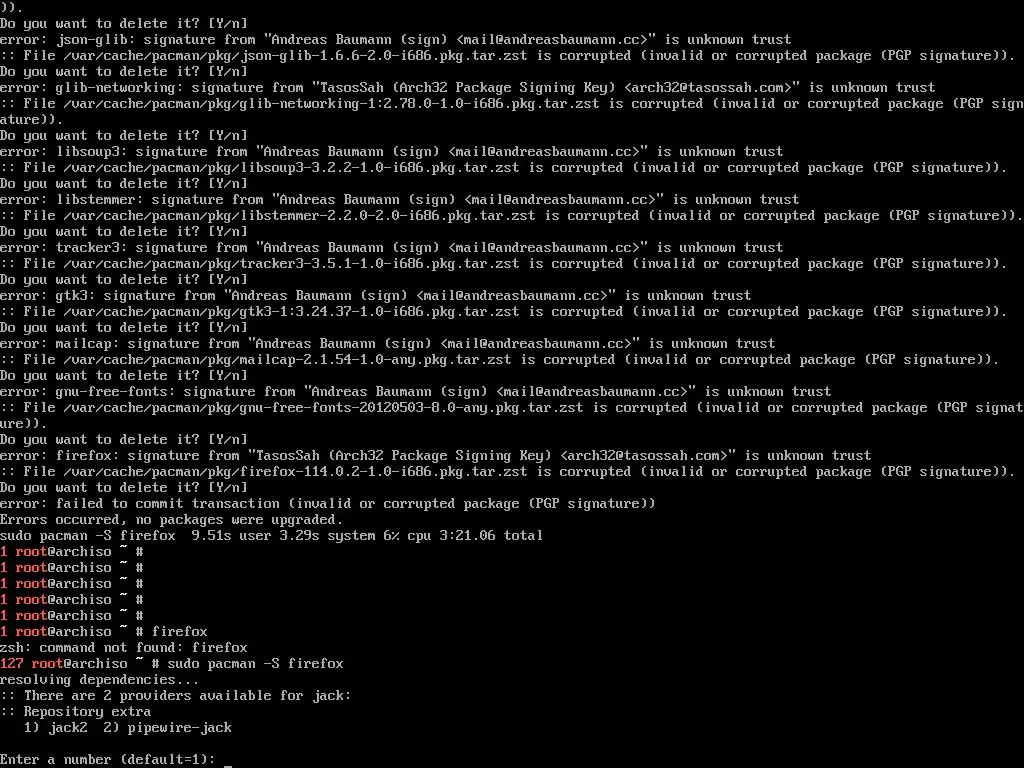
Task: Click the 'failed to commit transaction' error line
Action: (x=327, y=504)
